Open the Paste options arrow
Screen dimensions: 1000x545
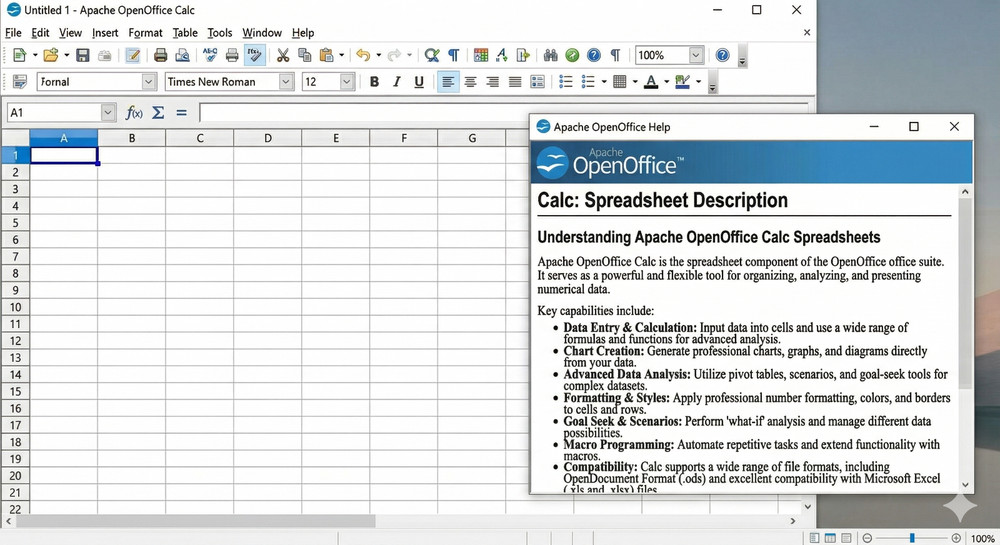[341, 55]
